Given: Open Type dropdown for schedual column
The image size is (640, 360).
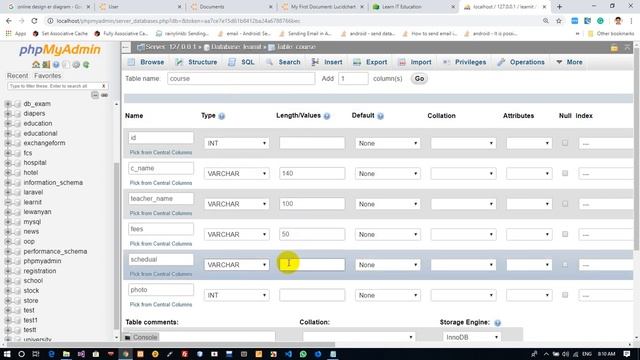Looking at the screenshot, I should click(236, 265).
